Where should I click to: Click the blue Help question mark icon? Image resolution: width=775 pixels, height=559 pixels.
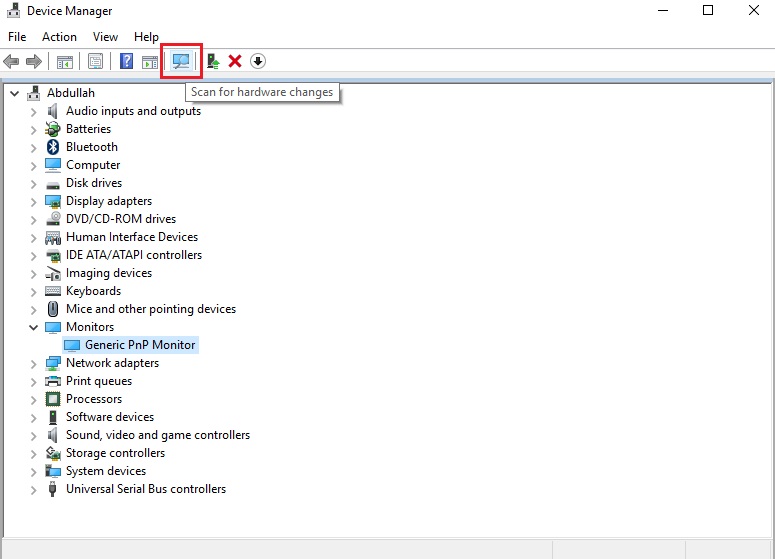click(x=127, y=61)
